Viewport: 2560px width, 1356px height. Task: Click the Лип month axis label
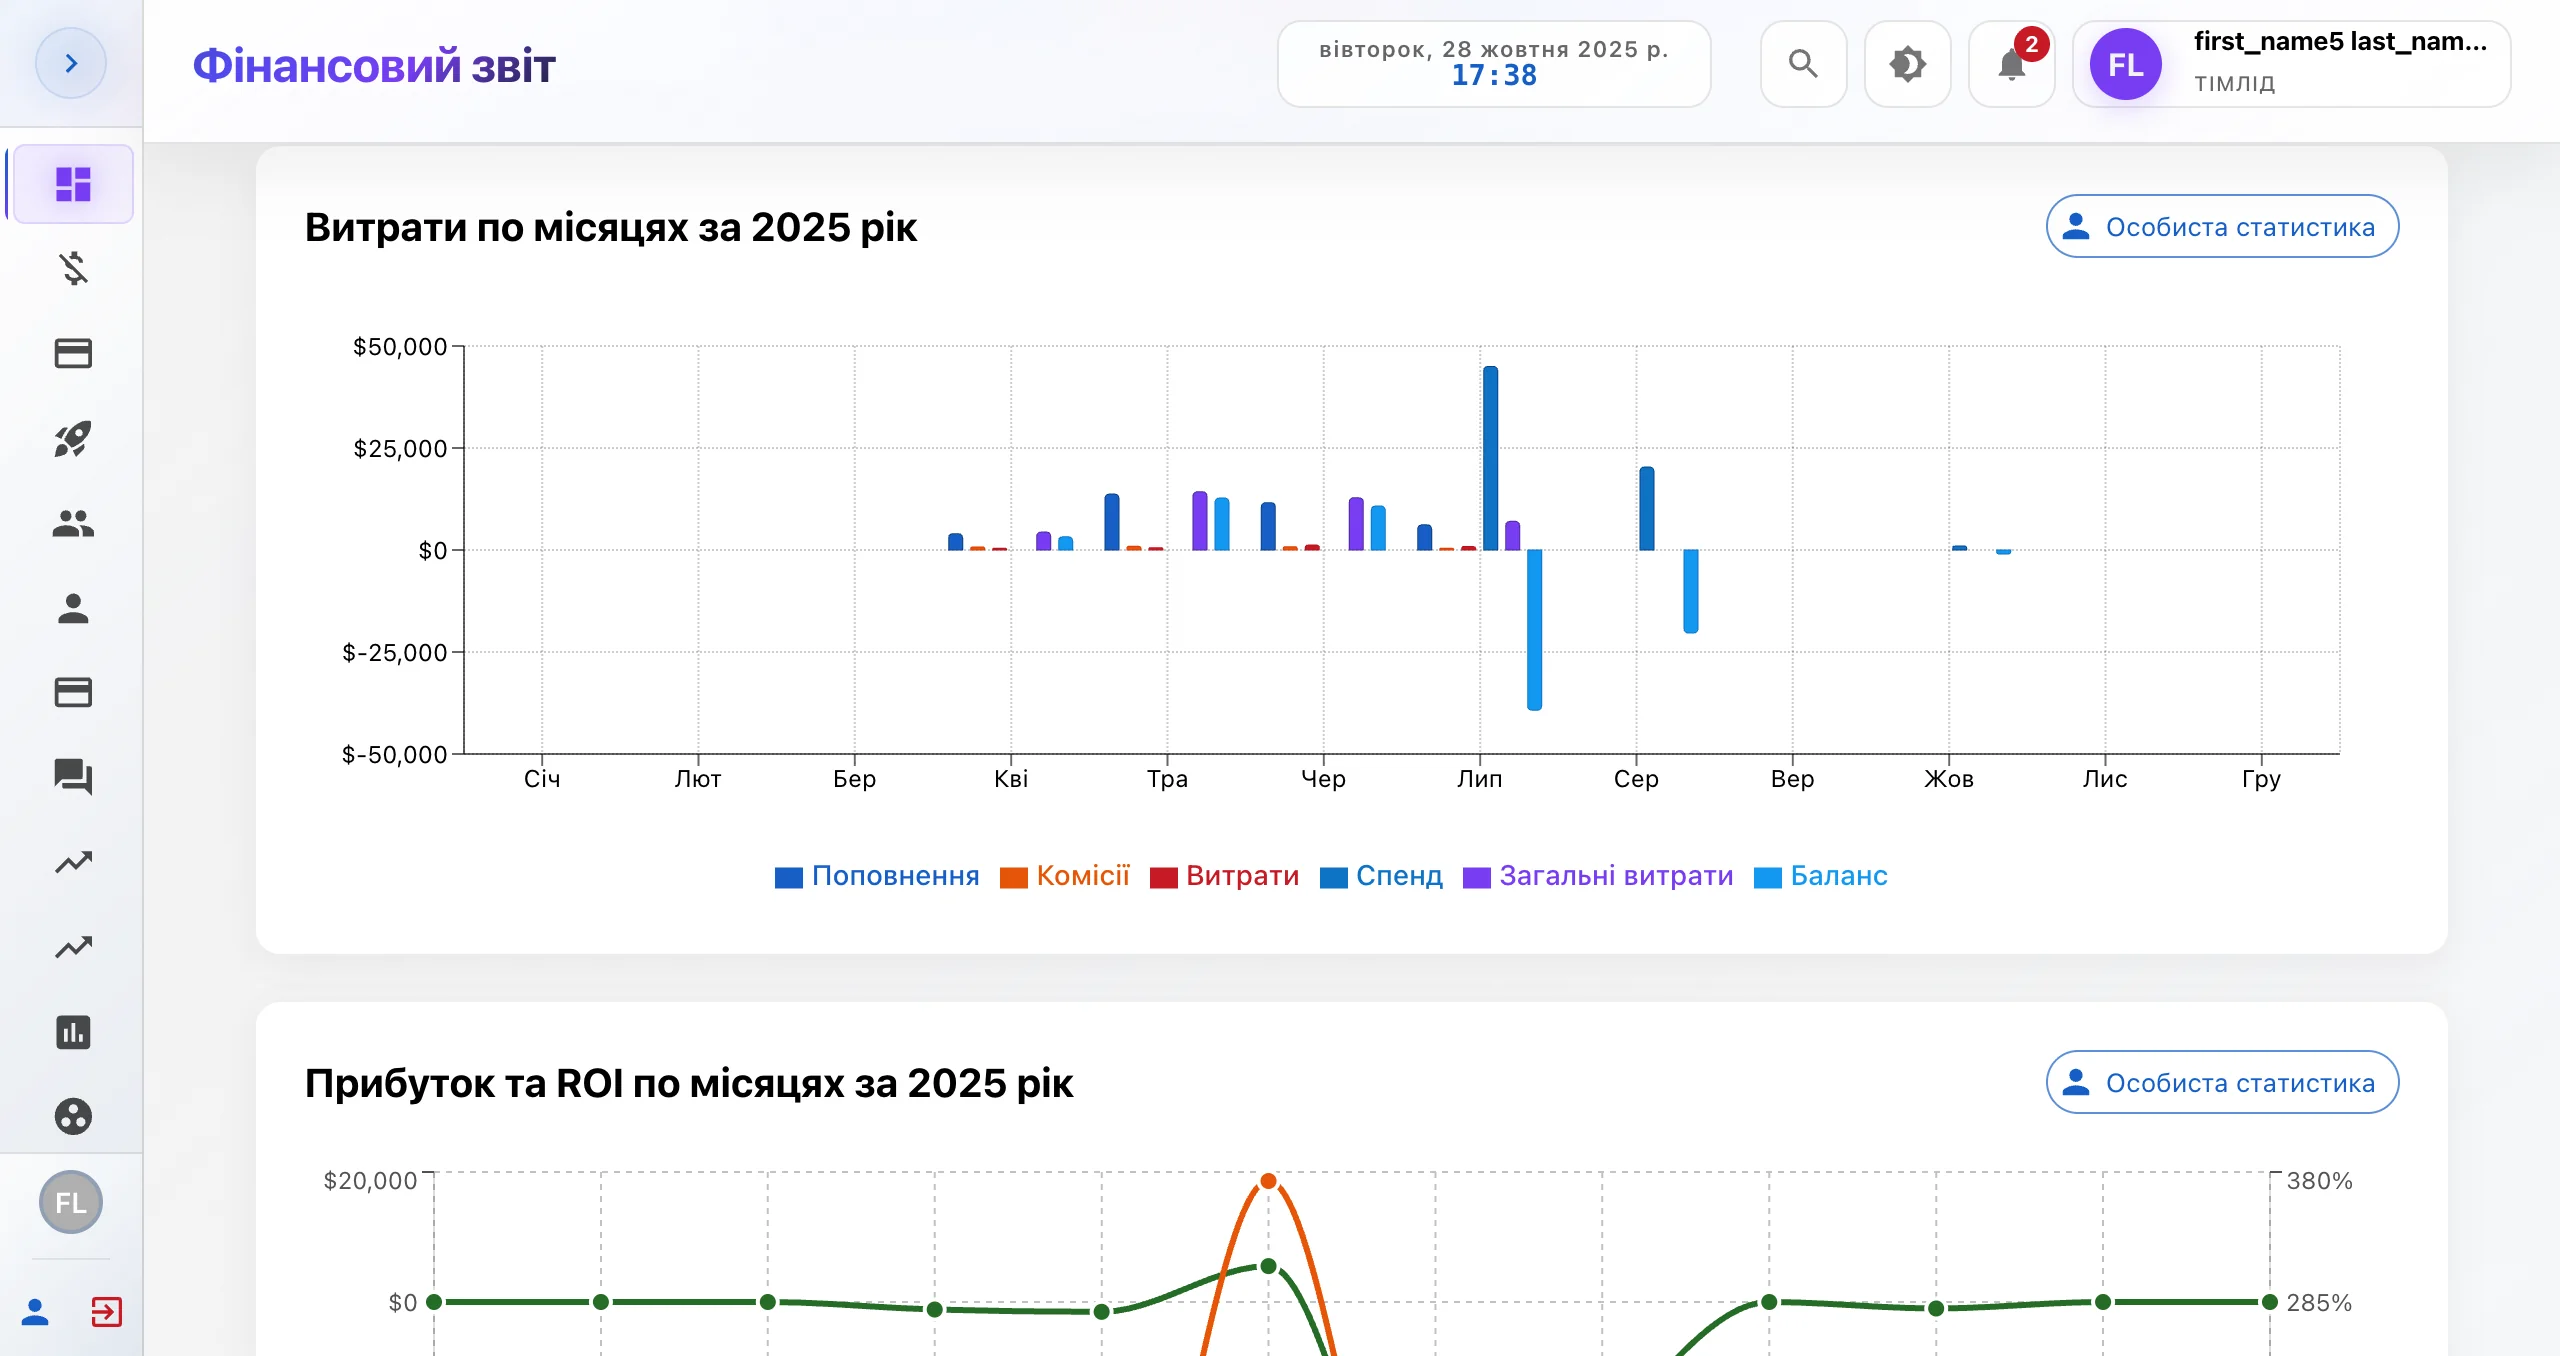click(x=1480, y=779)
